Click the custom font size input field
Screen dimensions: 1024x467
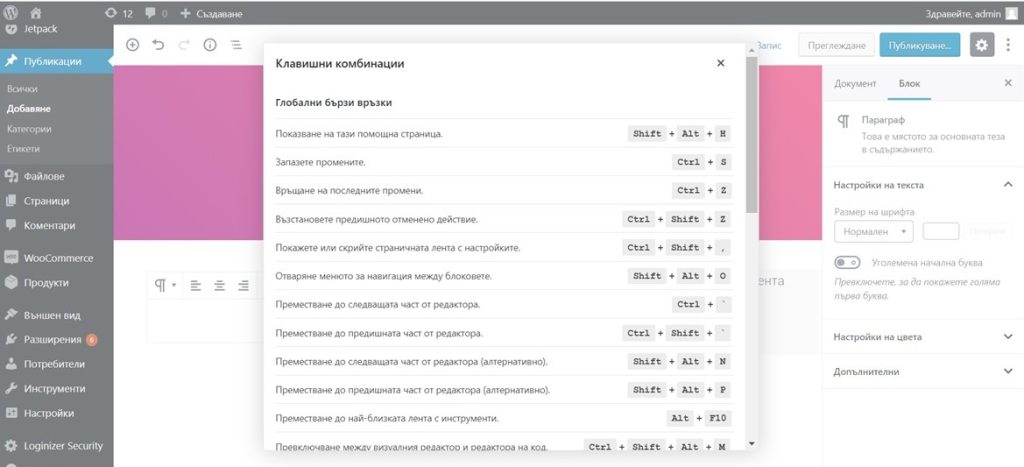(x=941, y=231)
